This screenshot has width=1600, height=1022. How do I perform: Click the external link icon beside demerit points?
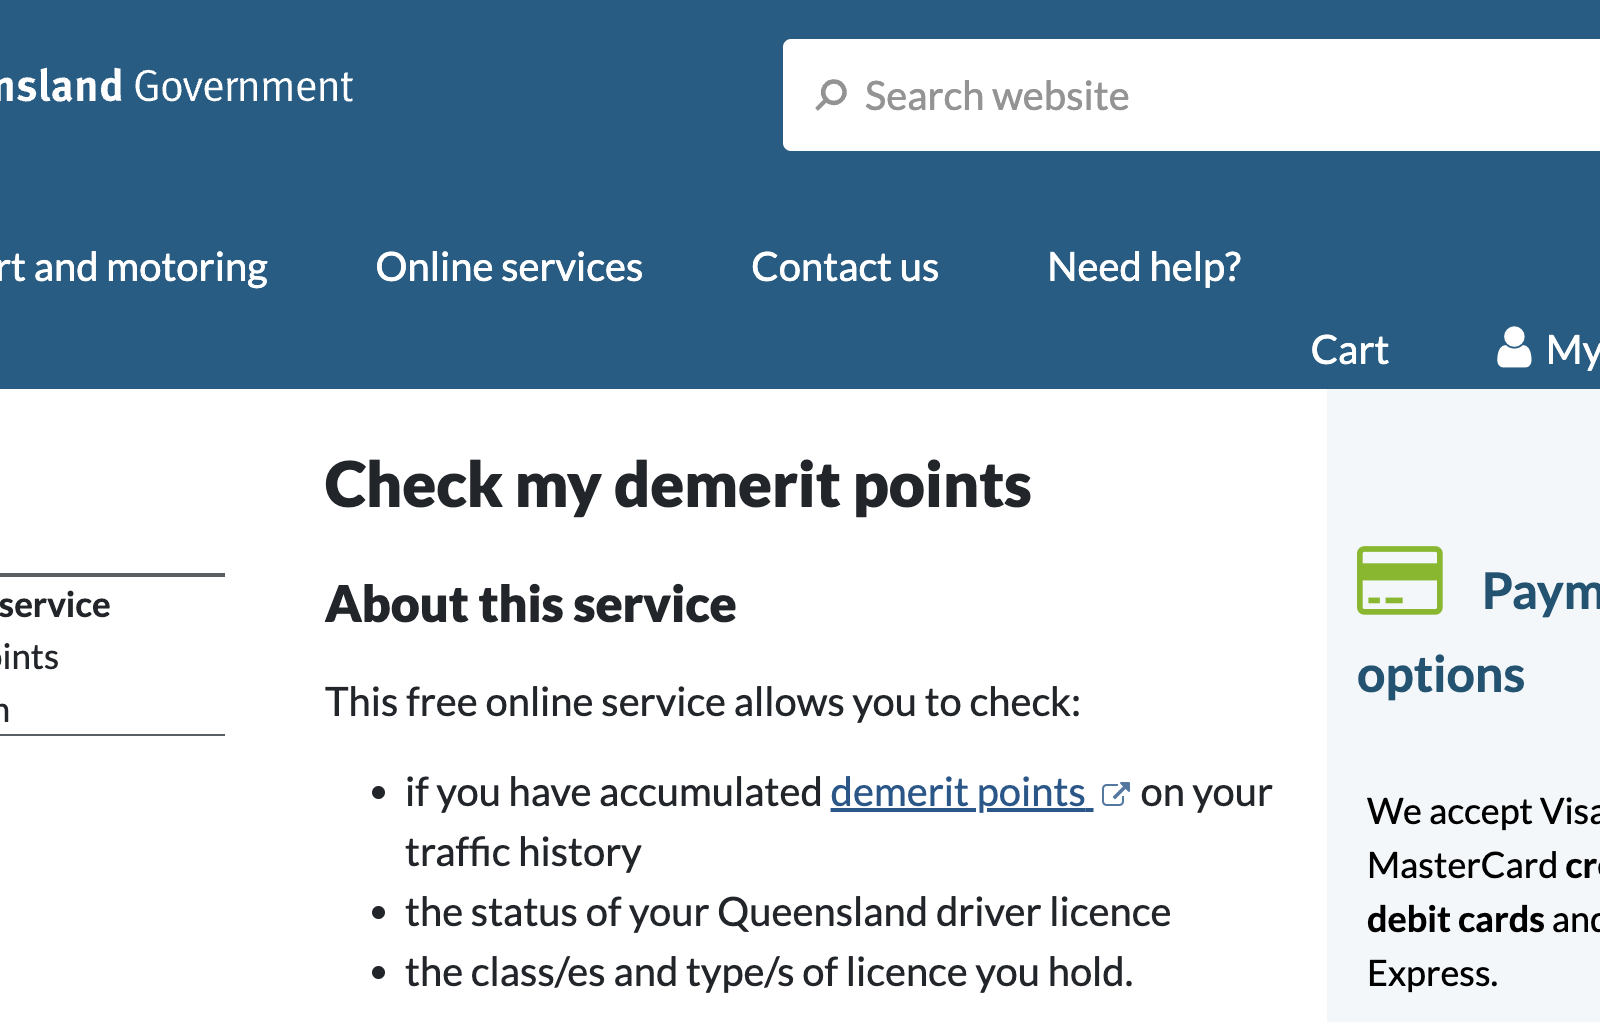click(1114, 794)
